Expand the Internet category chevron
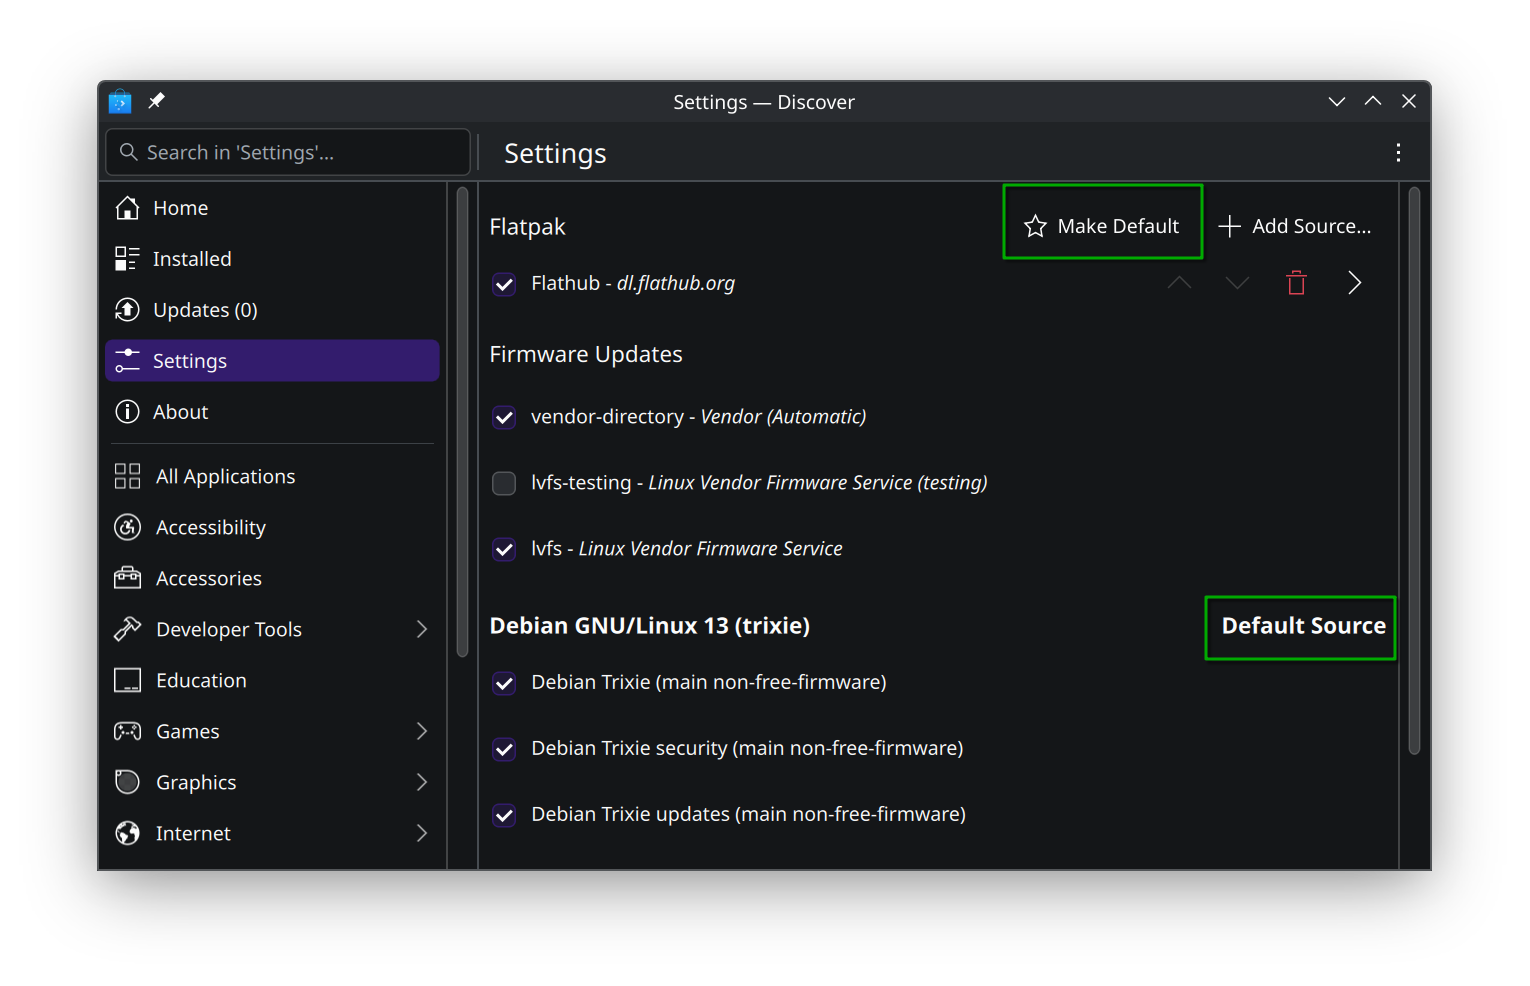Image resolution: width=1530 pixels, height=986 pixels. pyautogui.click(x=421, y=833)
